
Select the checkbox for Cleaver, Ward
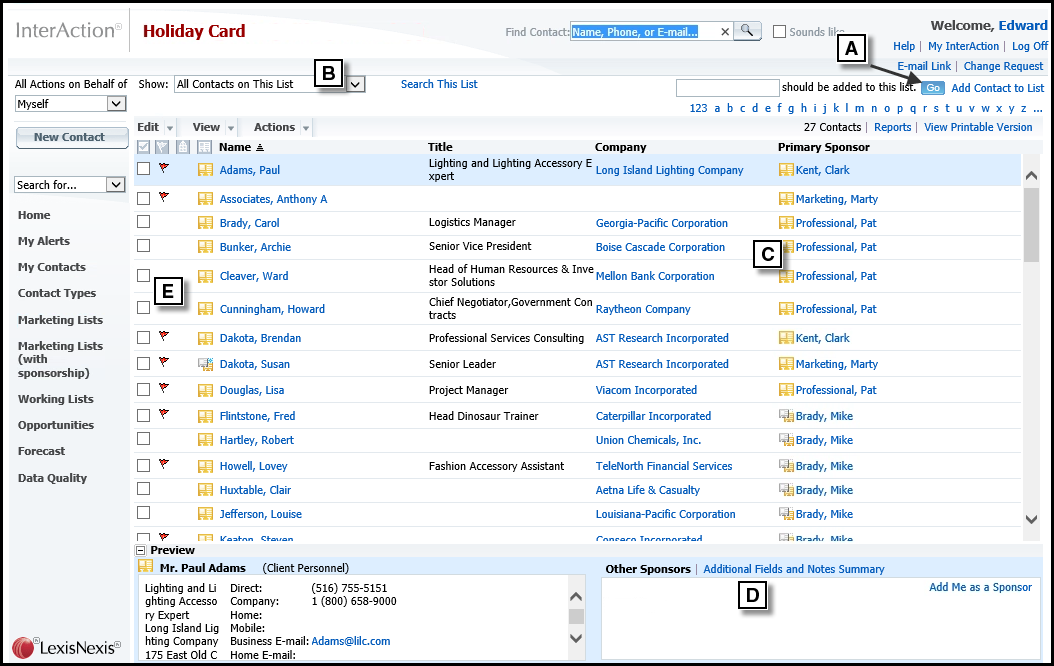click(x=143, y=276)
